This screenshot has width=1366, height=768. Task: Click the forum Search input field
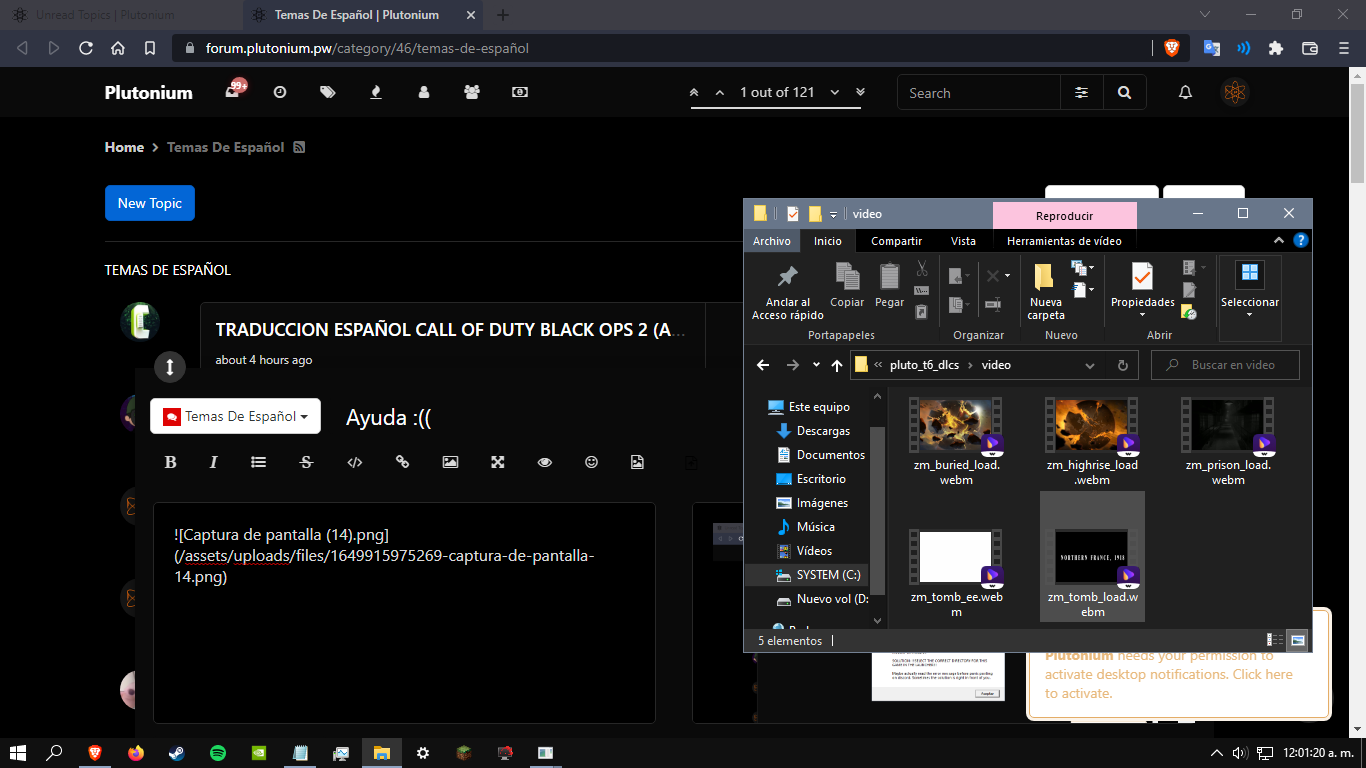(979, 92)
